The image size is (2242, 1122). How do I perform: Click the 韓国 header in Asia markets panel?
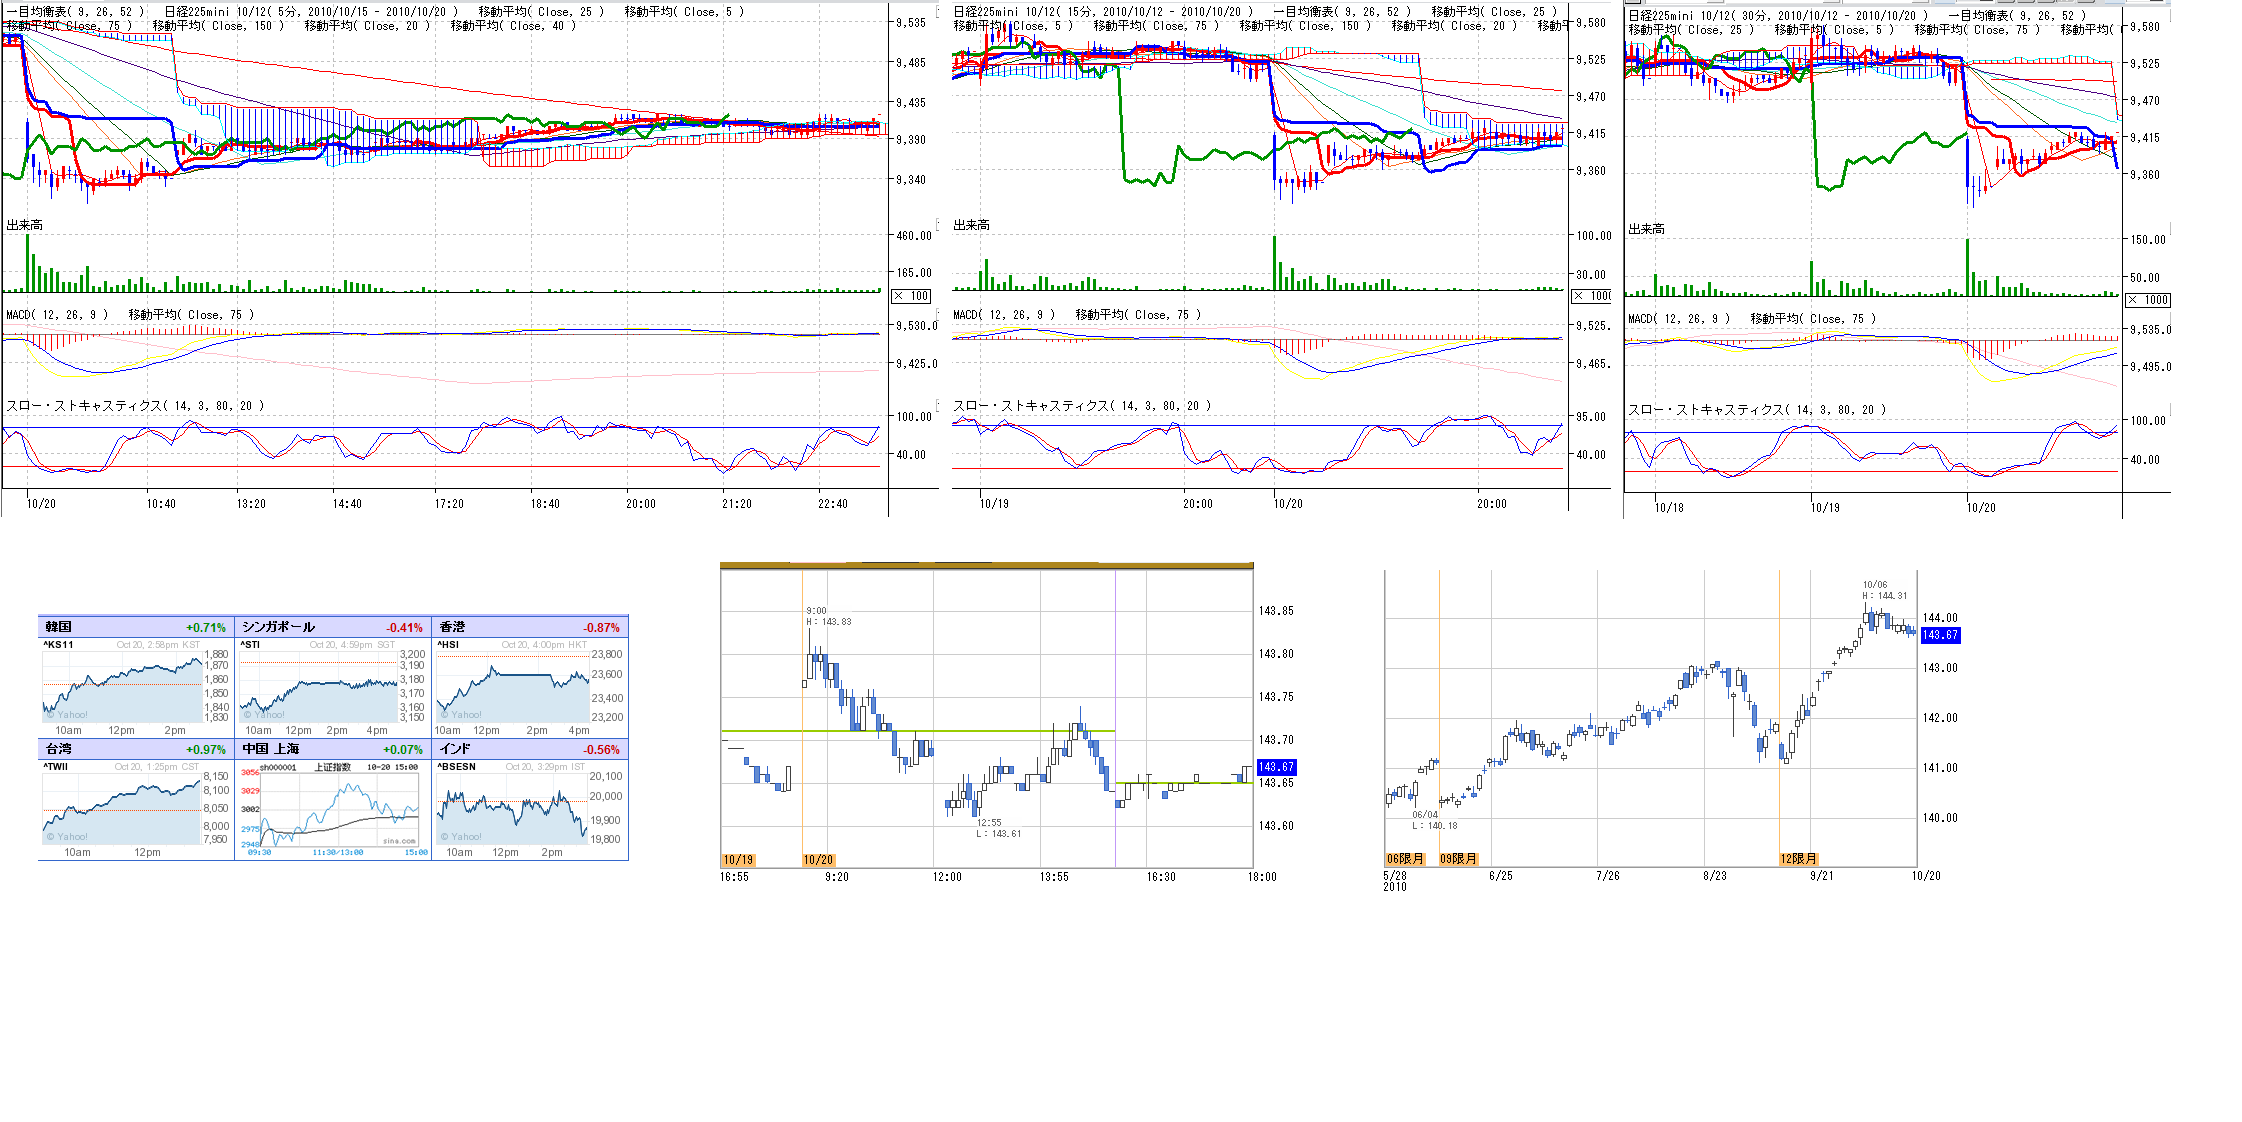pyautogui.click(x=58, y=627)
